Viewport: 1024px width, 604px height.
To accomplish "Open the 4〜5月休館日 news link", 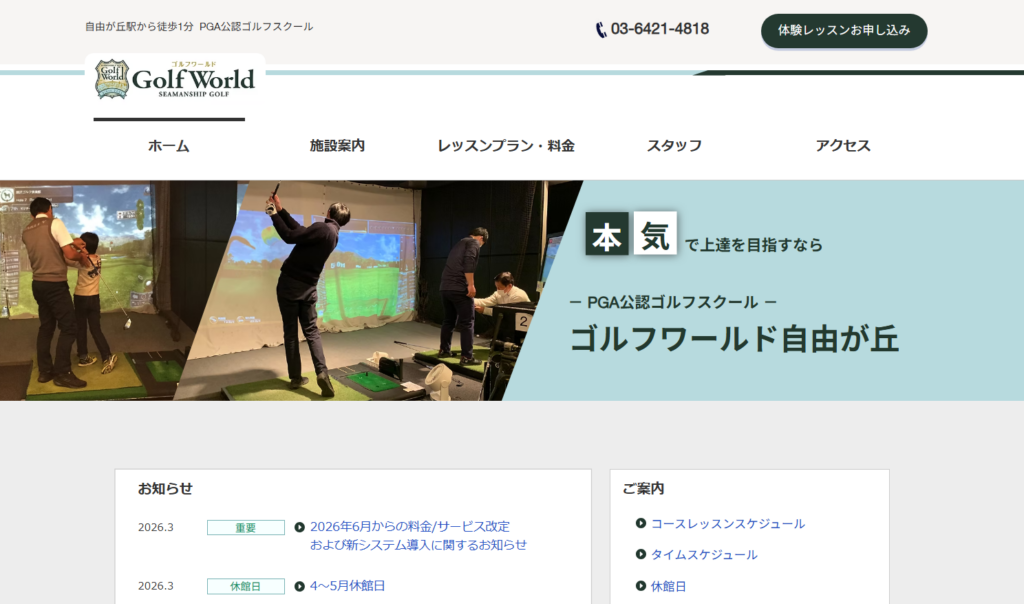I will (x=347, y=586).
